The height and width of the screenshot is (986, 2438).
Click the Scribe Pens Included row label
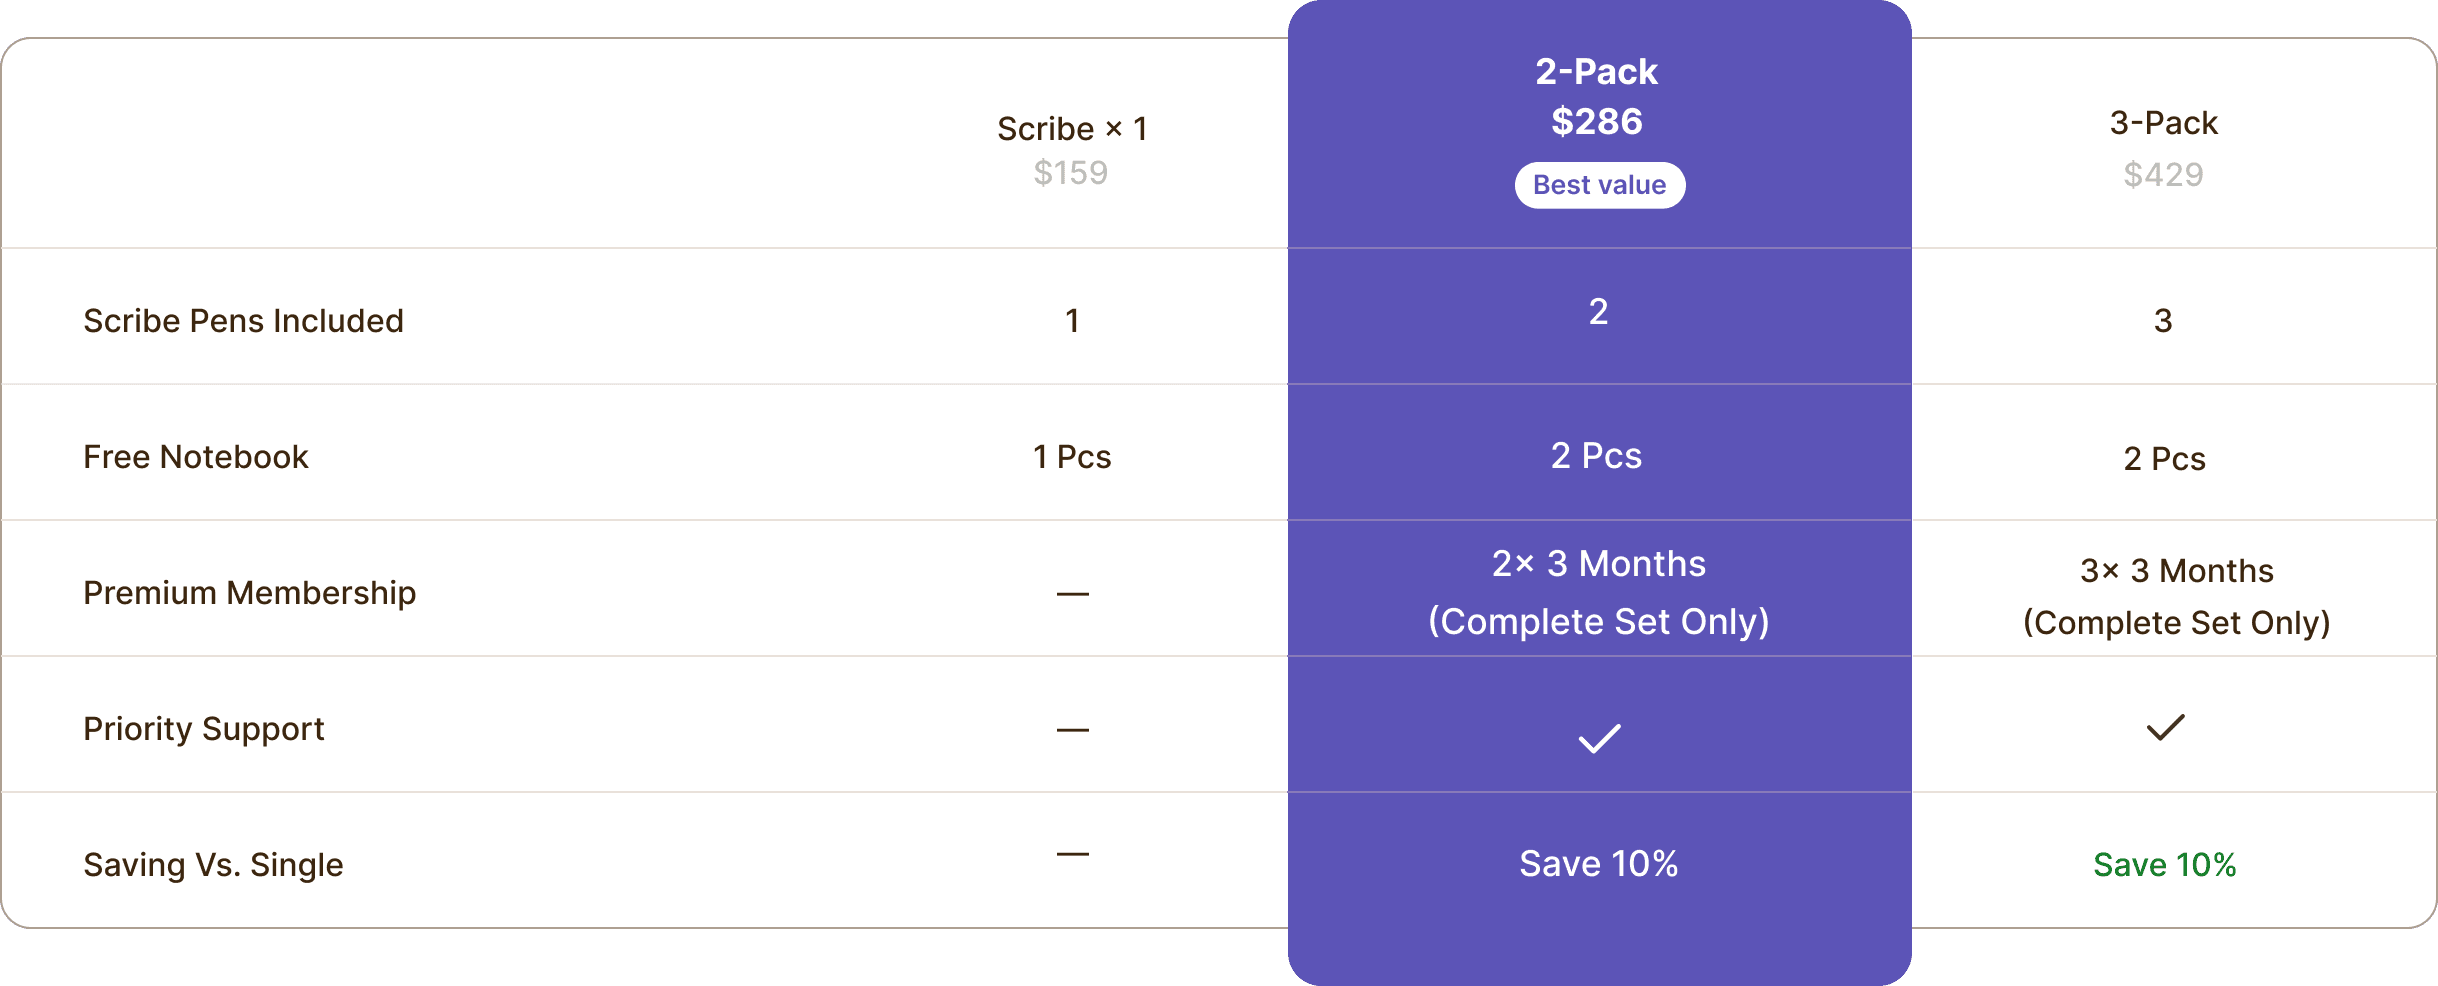(243, 321)
